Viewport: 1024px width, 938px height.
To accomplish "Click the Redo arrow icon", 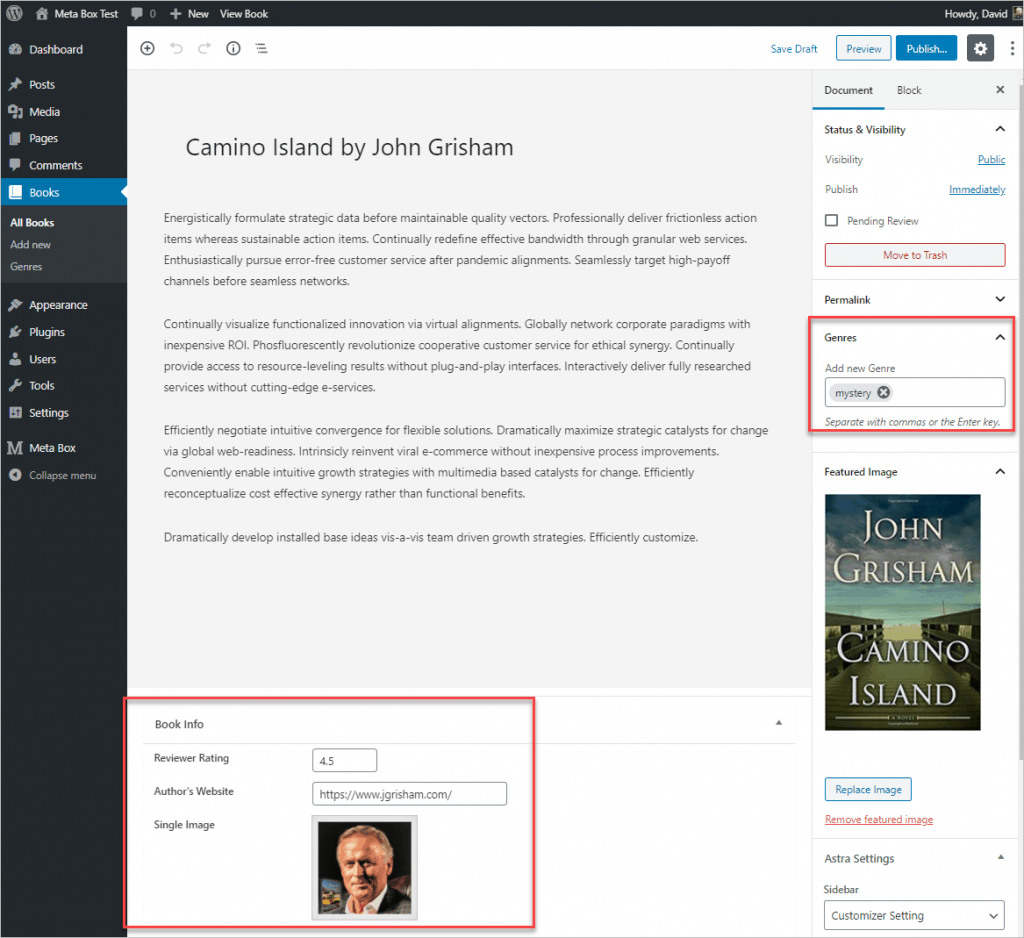I will pos(204,48).
